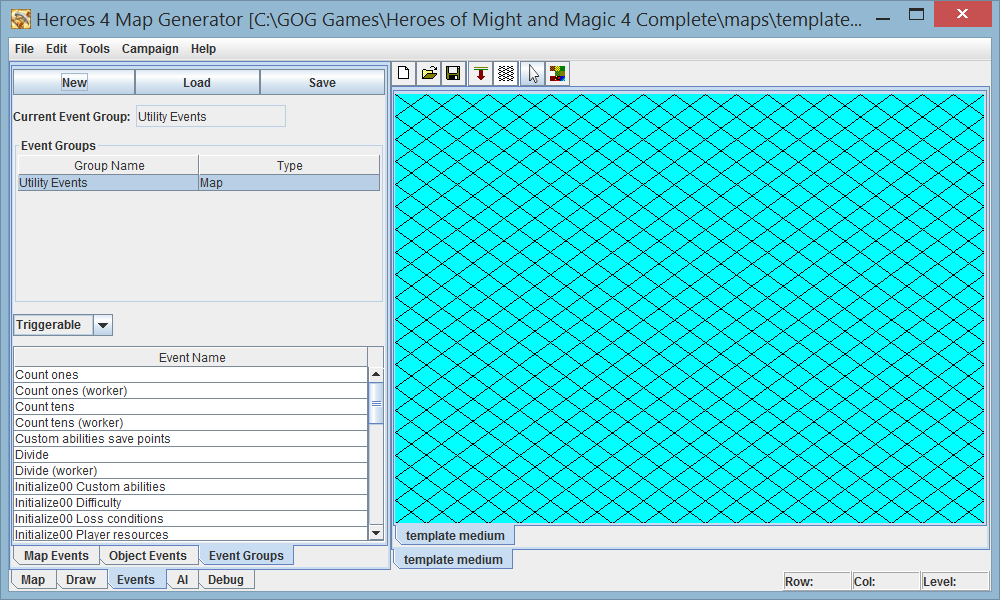1000x600 pixels.
Task: Open the Tools menu
Action: pyautogui.click(x=94, y=48)
